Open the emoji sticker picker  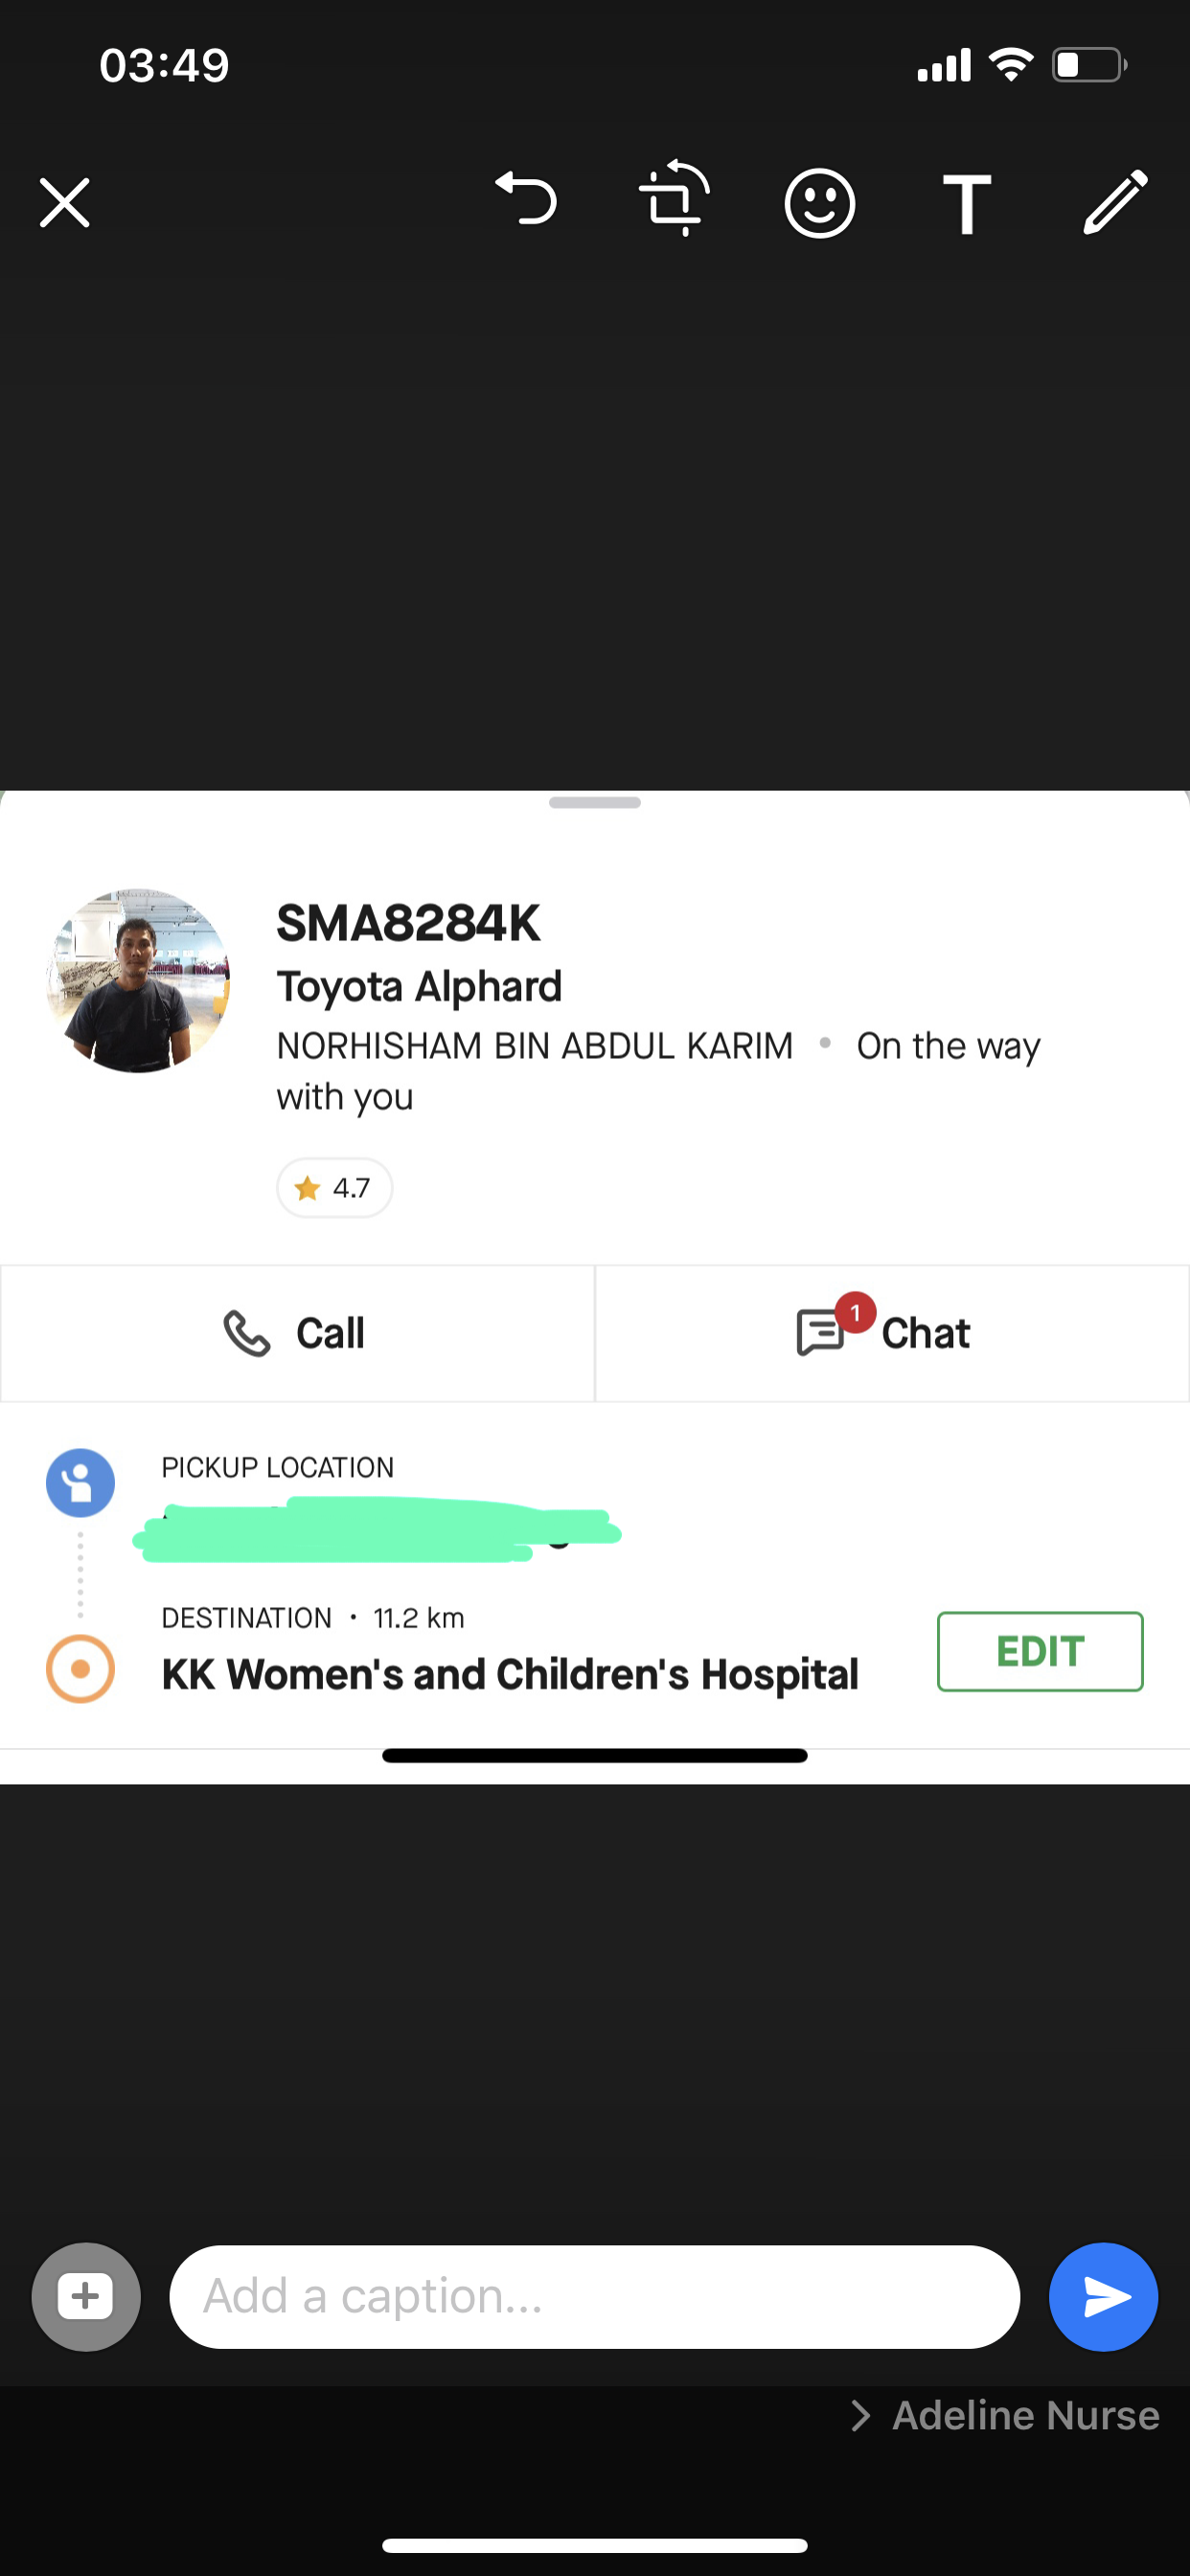pyautogui.click(x=819, y=203)
